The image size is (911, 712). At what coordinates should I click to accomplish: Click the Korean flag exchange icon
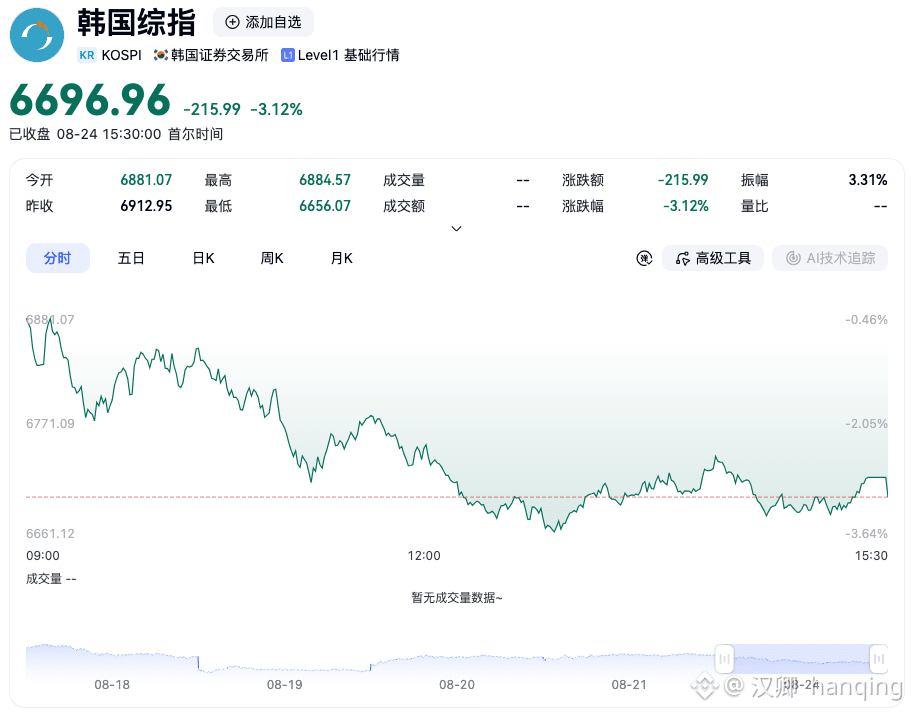160,55
